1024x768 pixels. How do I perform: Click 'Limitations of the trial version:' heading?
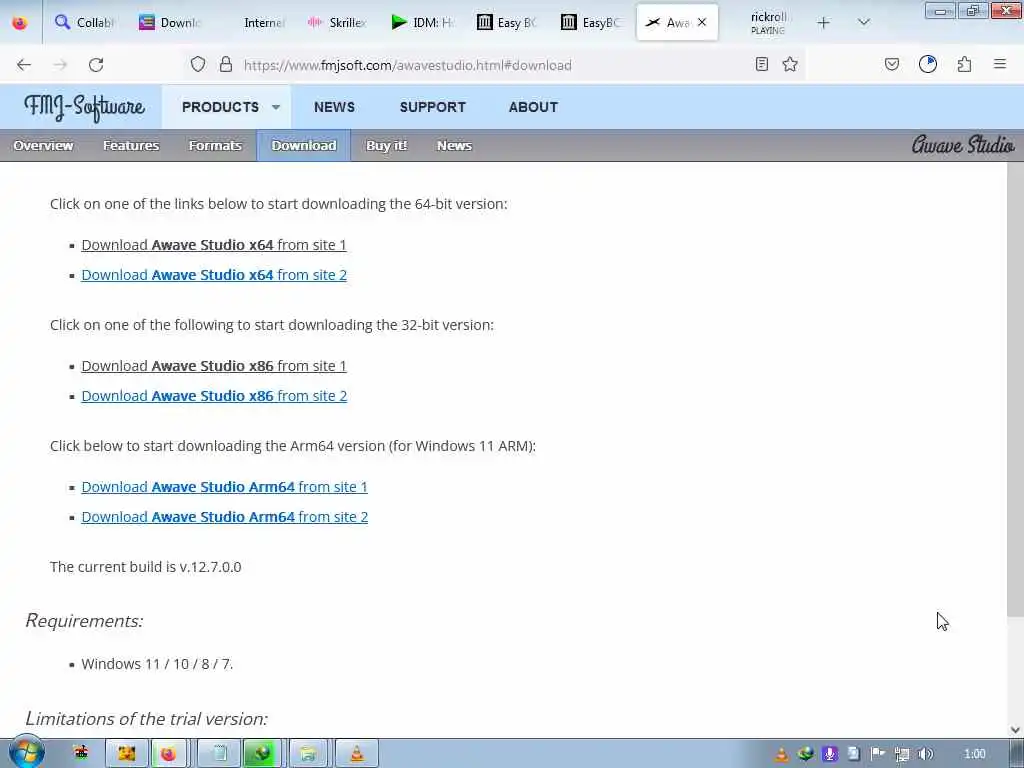(x=146, y=718)
